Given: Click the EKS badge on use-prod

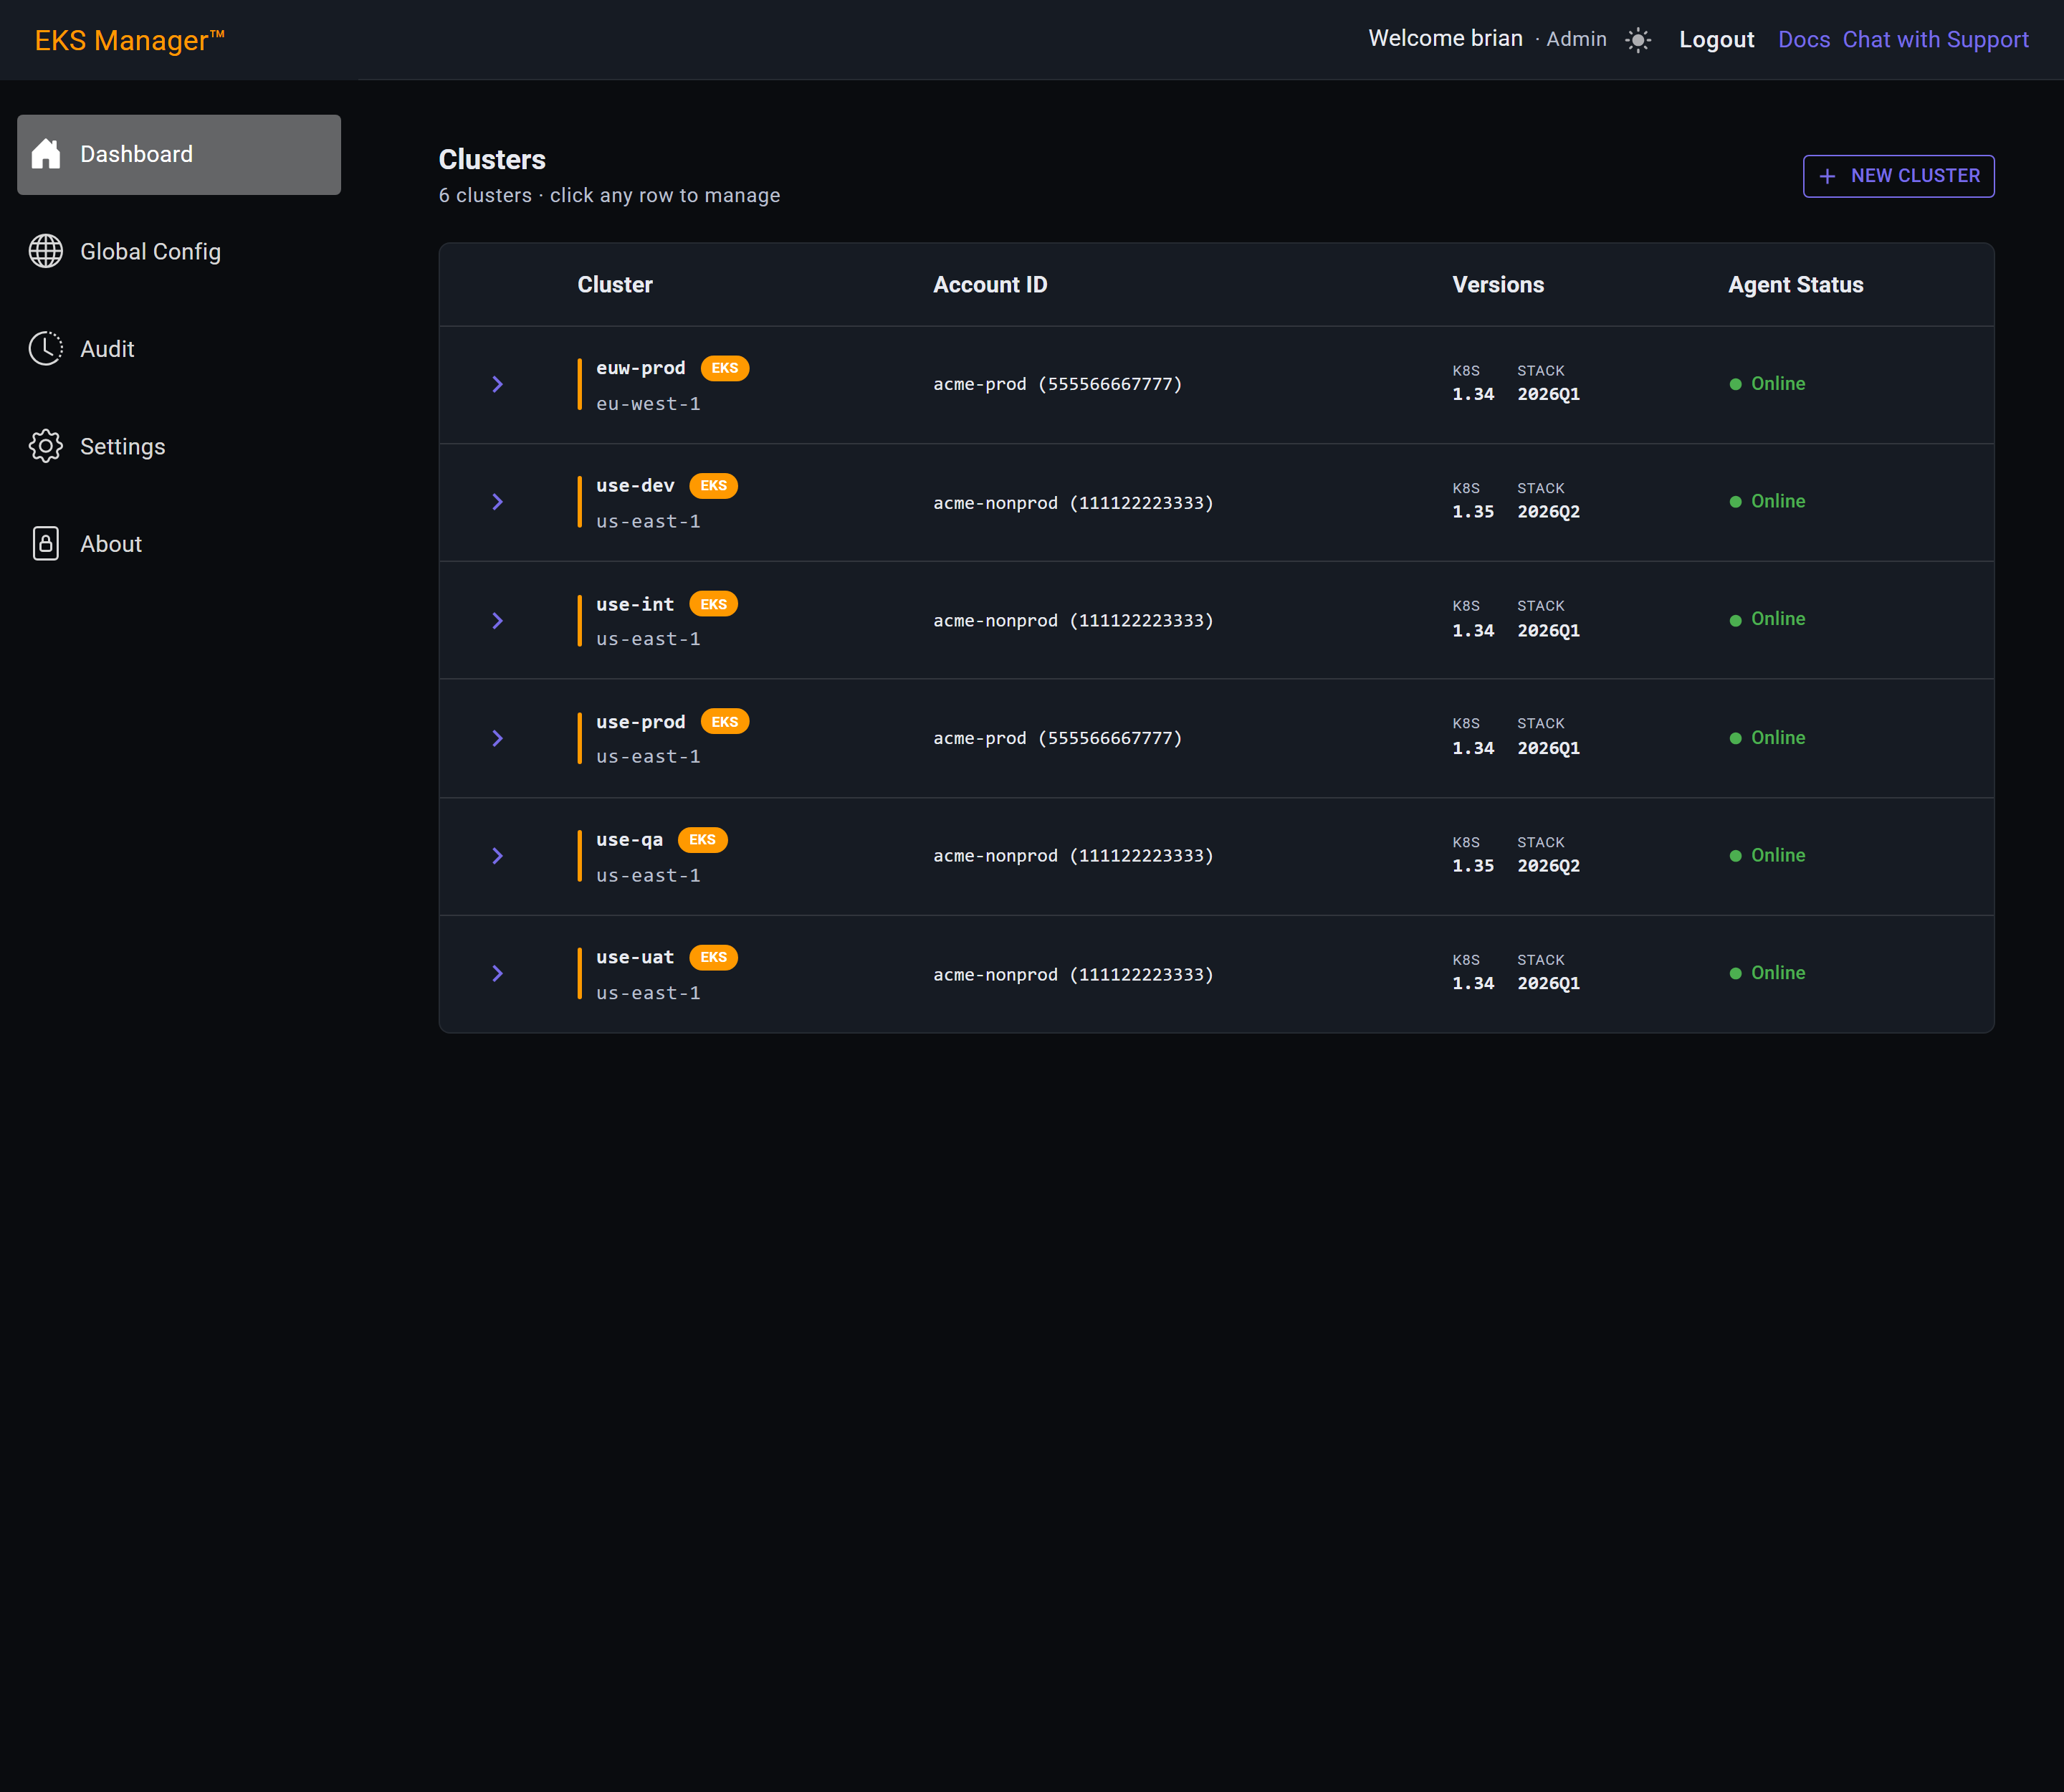Looking at the screenshot, I should [x=725, y=722].
